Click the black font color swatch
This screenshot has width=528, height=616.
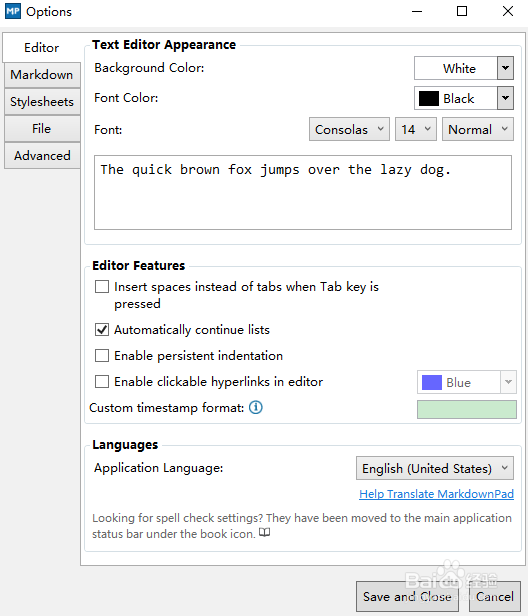(429, 98)
